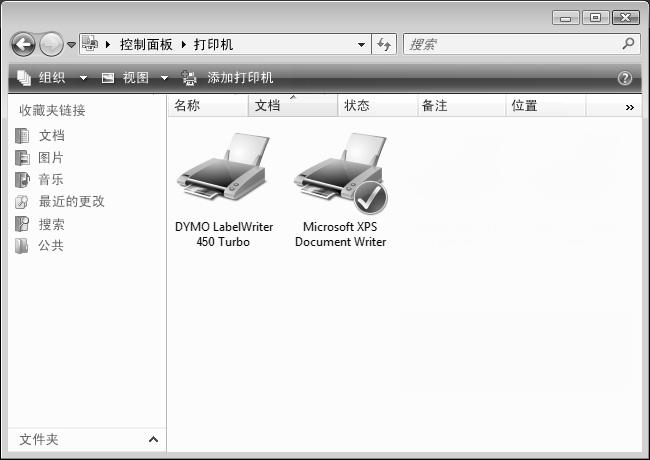Close the printers window
Viewport: 650px width, 460px height.
pyautogui.click(x=626, y=18)
